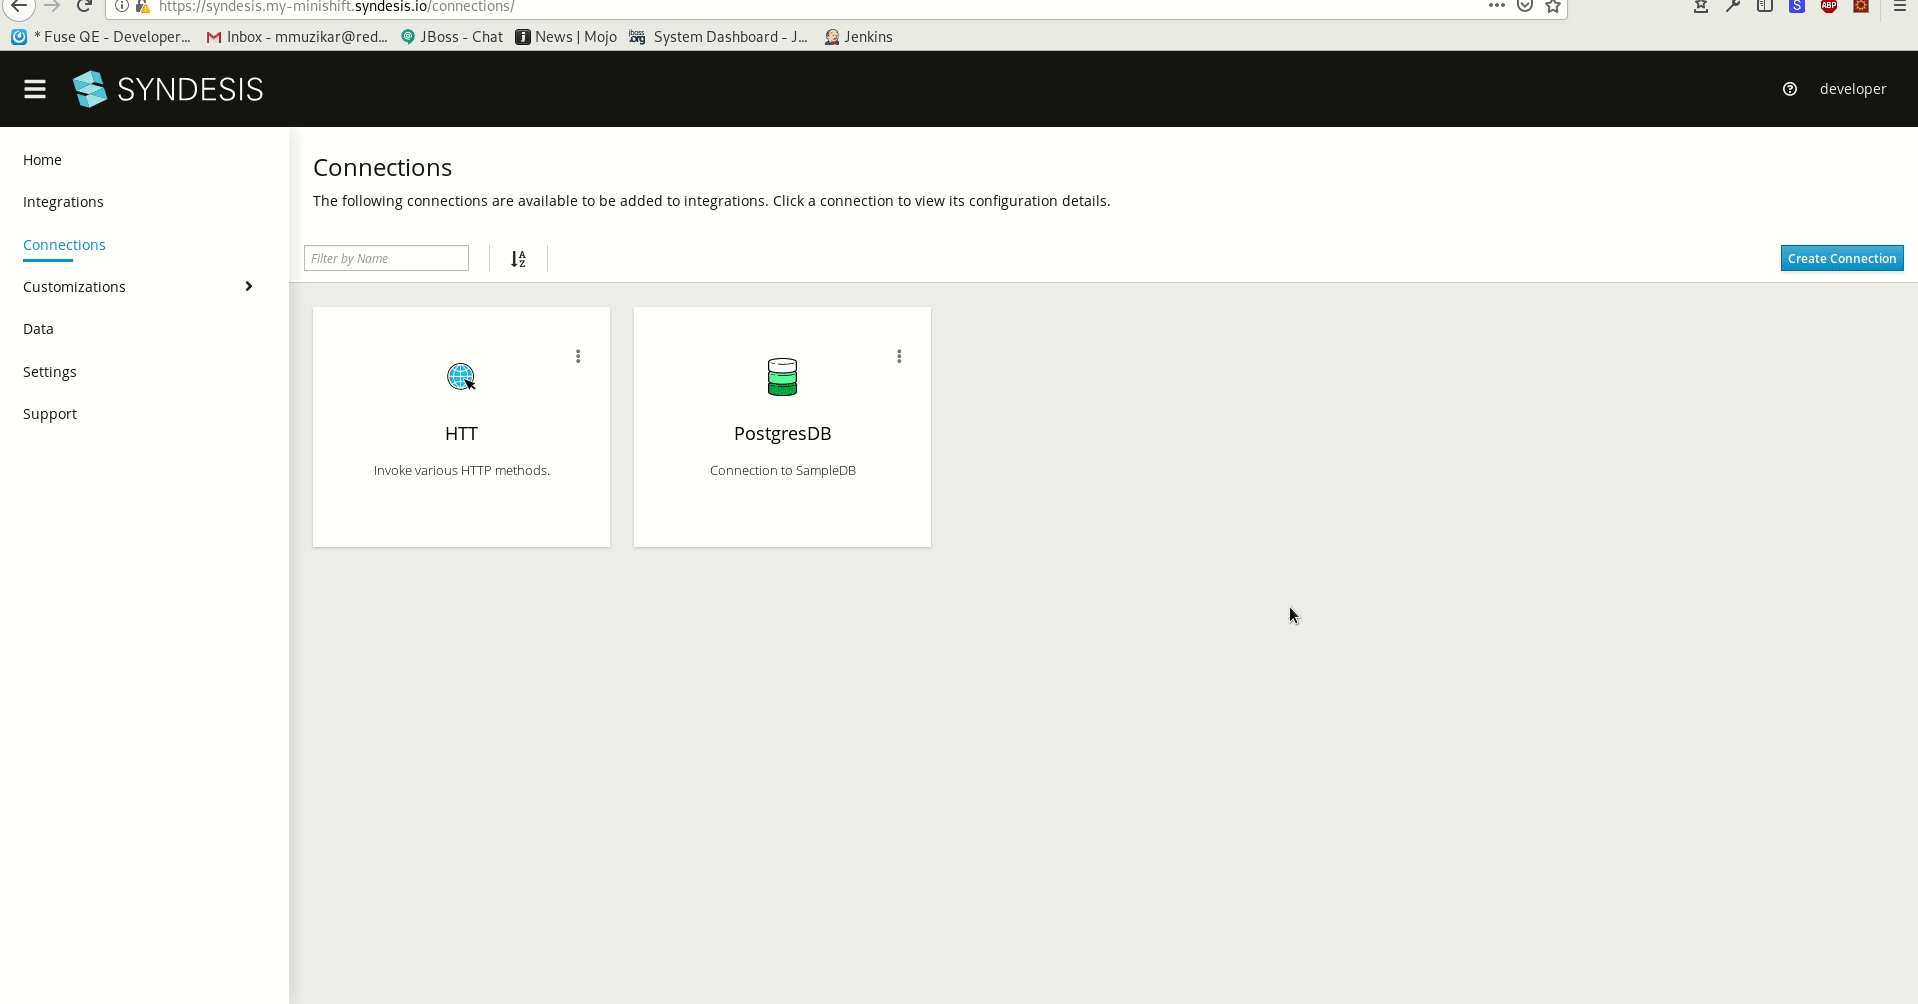Open the Jenkins bookmark
The width and height of the screenshot is (1918, 1004).
coord(858,37)
